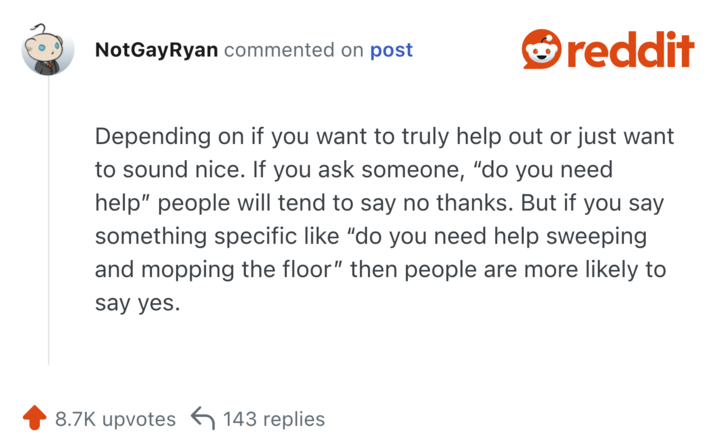The width and height of the screenshot is (716, 443).
Task: Click the reddit wordmark text
Action: [632, 50]
